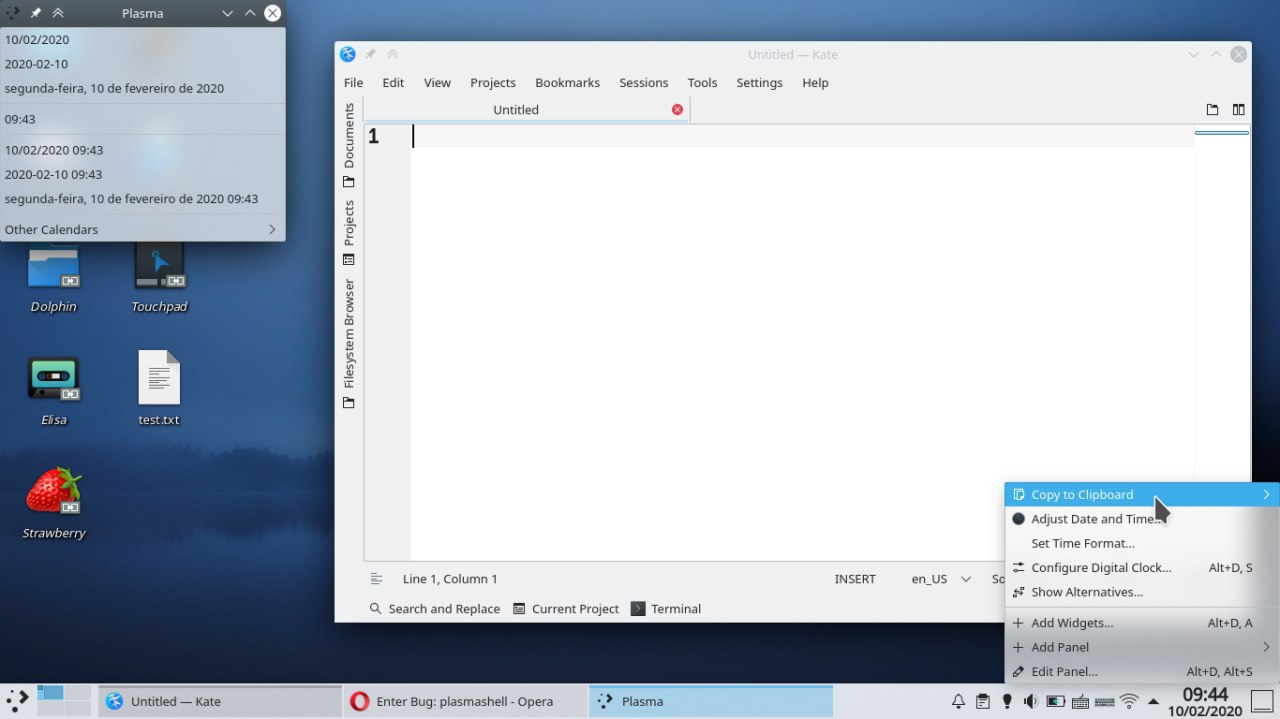Open the application launcher in the panel
Screen dimensions: 1280x719
[x=17, y=701]
